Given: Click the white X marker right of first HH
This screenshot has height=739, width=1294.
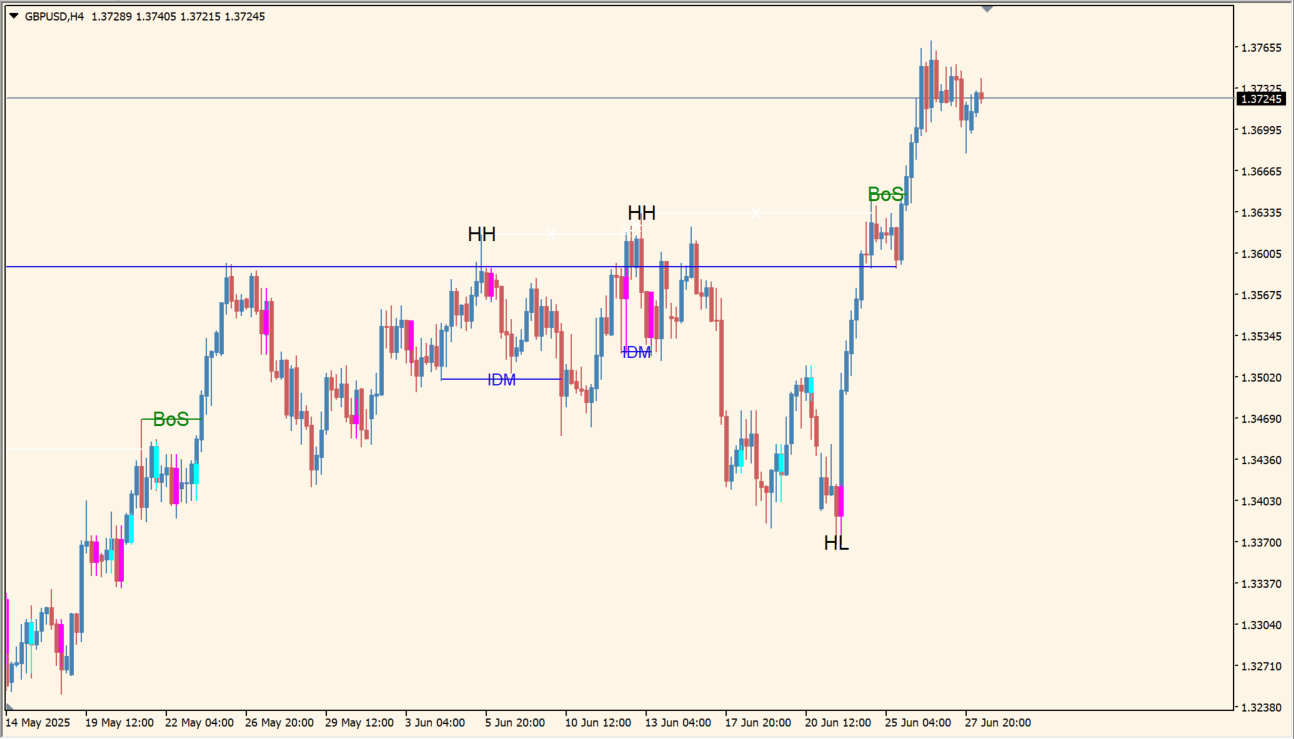Looking at the screenshot, I should (x=551, y=234).
